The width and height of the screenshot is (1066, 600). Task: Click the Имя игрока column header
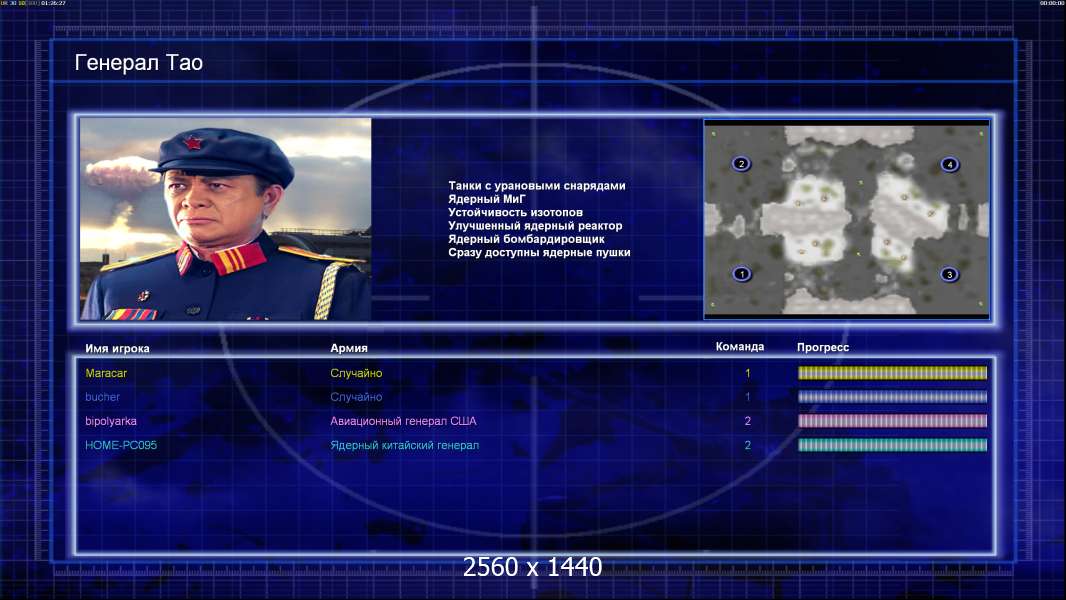(x=117, y=349)
